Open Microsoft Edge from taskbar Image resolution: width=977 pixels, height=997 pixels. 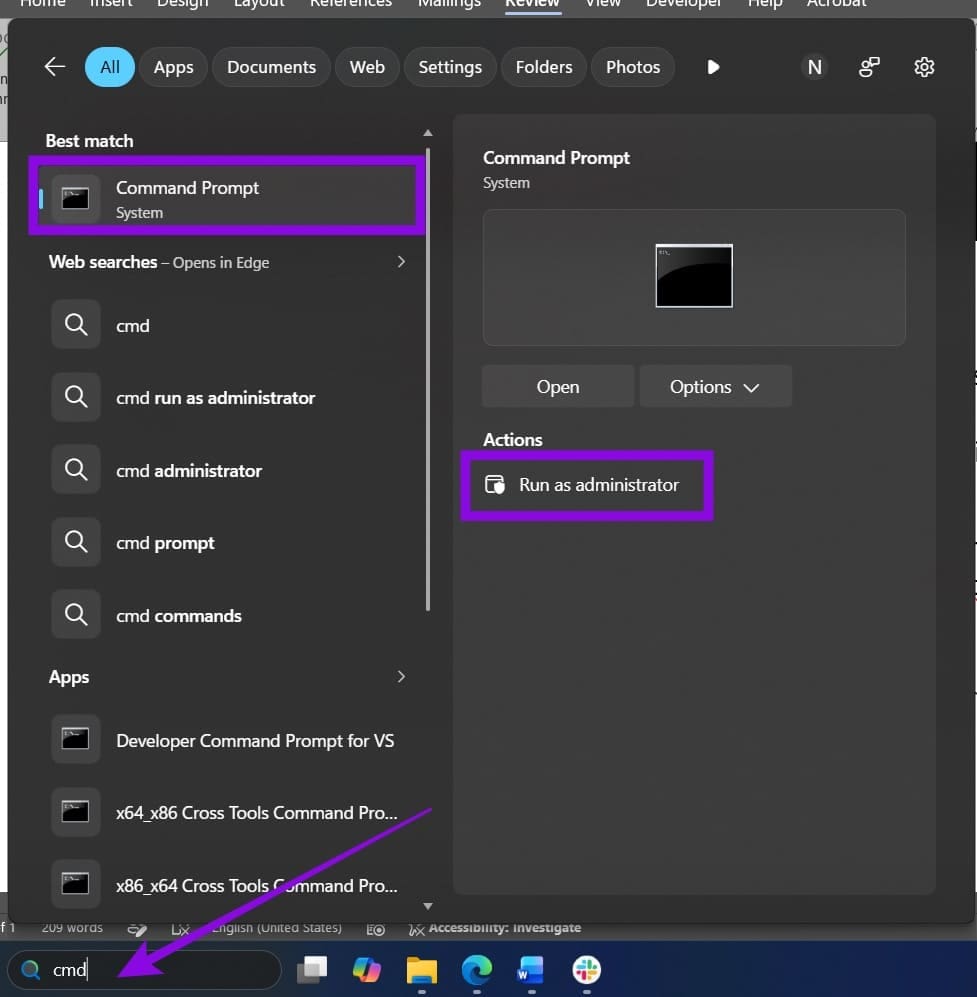pyautogui.click(x=477, y=970)
